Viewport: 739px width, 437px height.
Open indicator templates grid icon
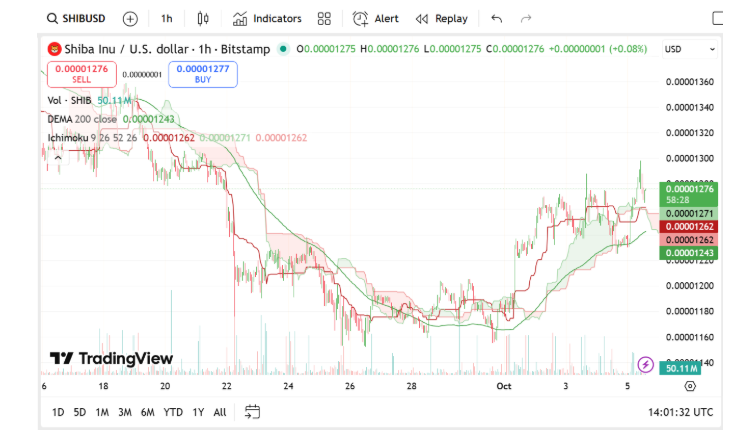(324, 18)
